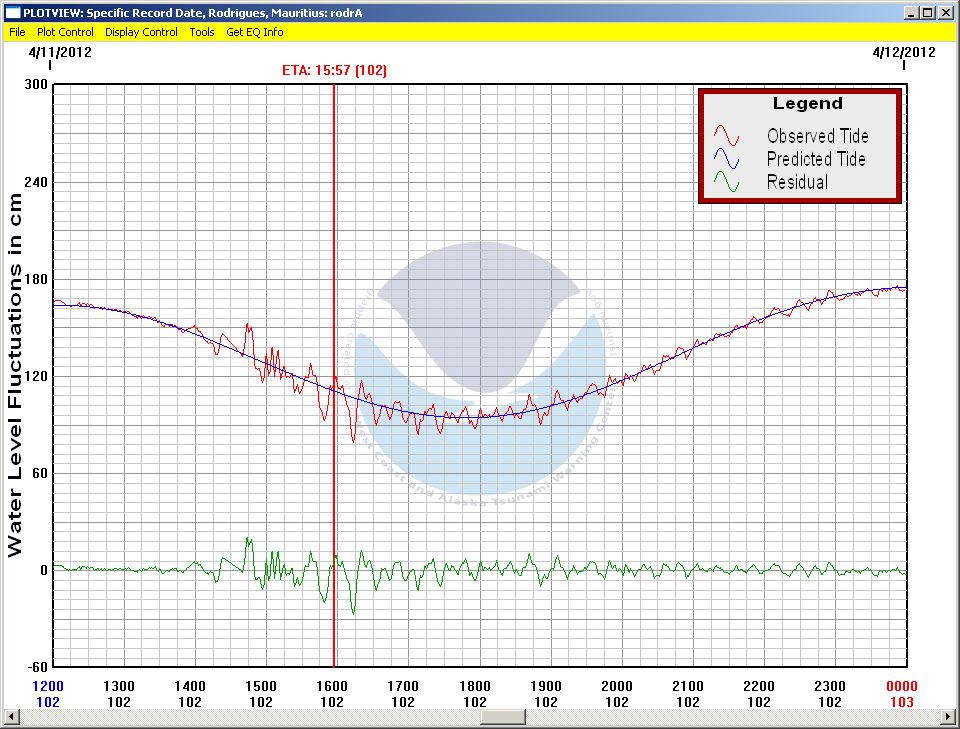Click the 1500 time axis label
The height and width of the screenshot is (729, 960).
pos(261,686)
